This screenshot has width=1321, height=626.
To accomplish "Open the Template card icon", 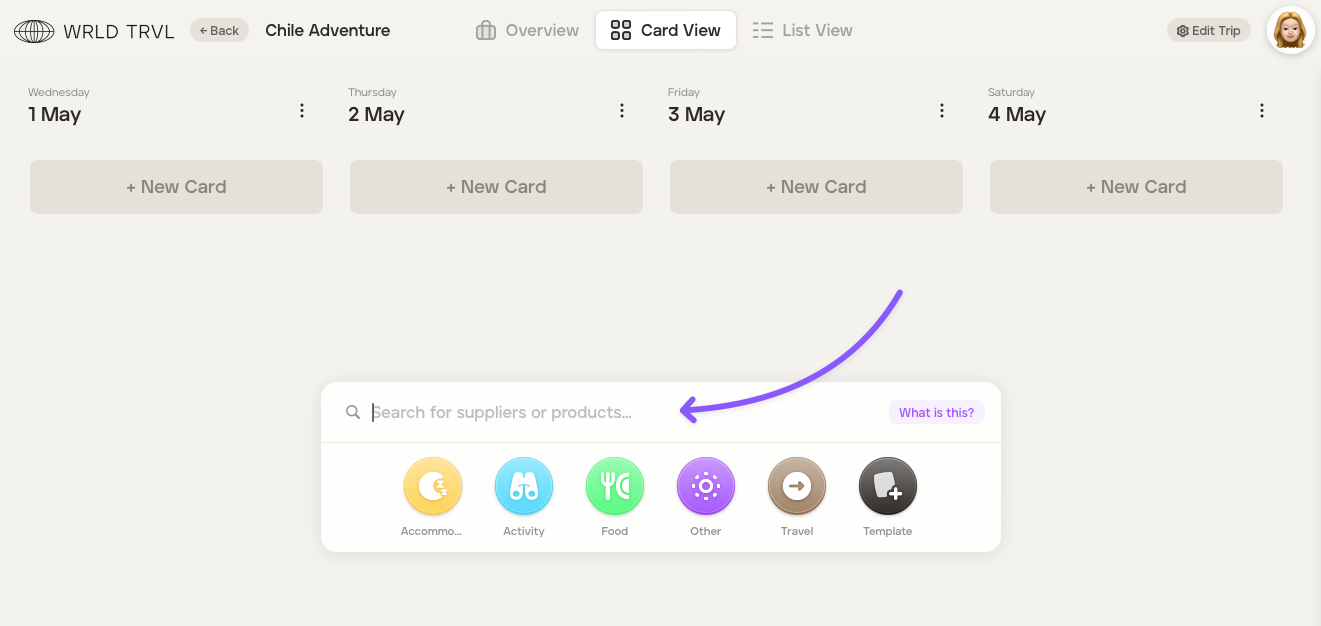I will pyautogui.click(x=887, y=487).
